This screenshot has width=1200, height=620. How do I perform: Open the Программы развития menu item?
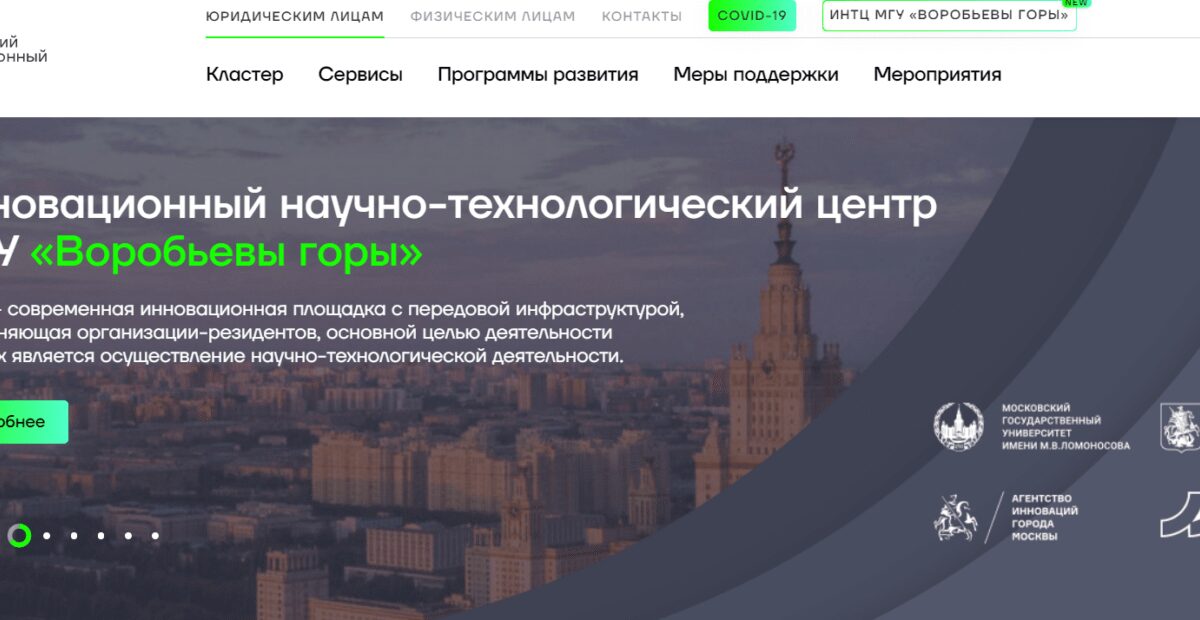point(537,74)
